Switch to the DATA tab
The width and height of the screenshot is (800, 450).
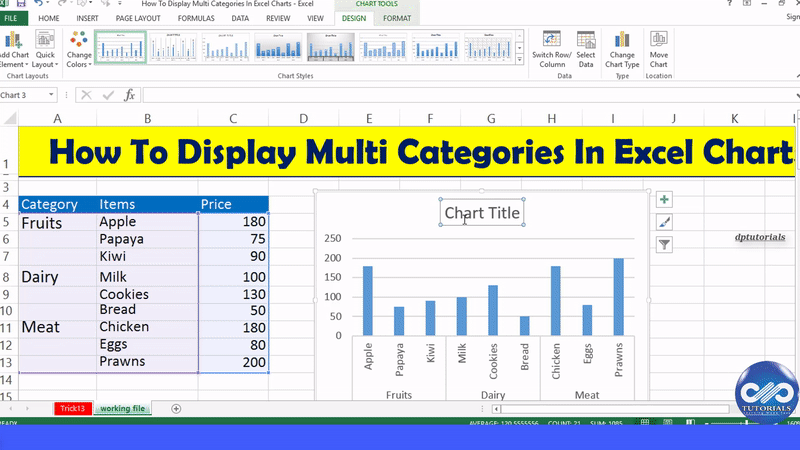pos(240,18)
